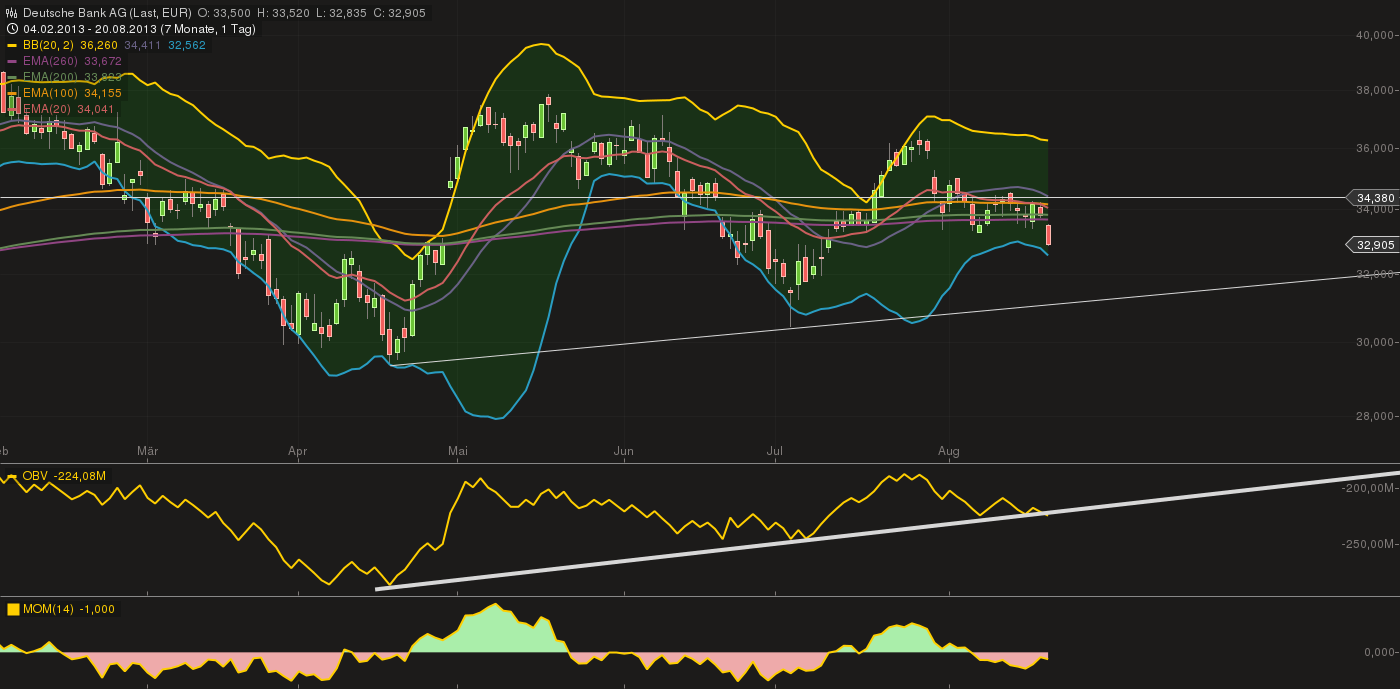Click the 34,380 horizontal line price tag
This screenshot has height=689, width=1400.
coord(1373,198)
